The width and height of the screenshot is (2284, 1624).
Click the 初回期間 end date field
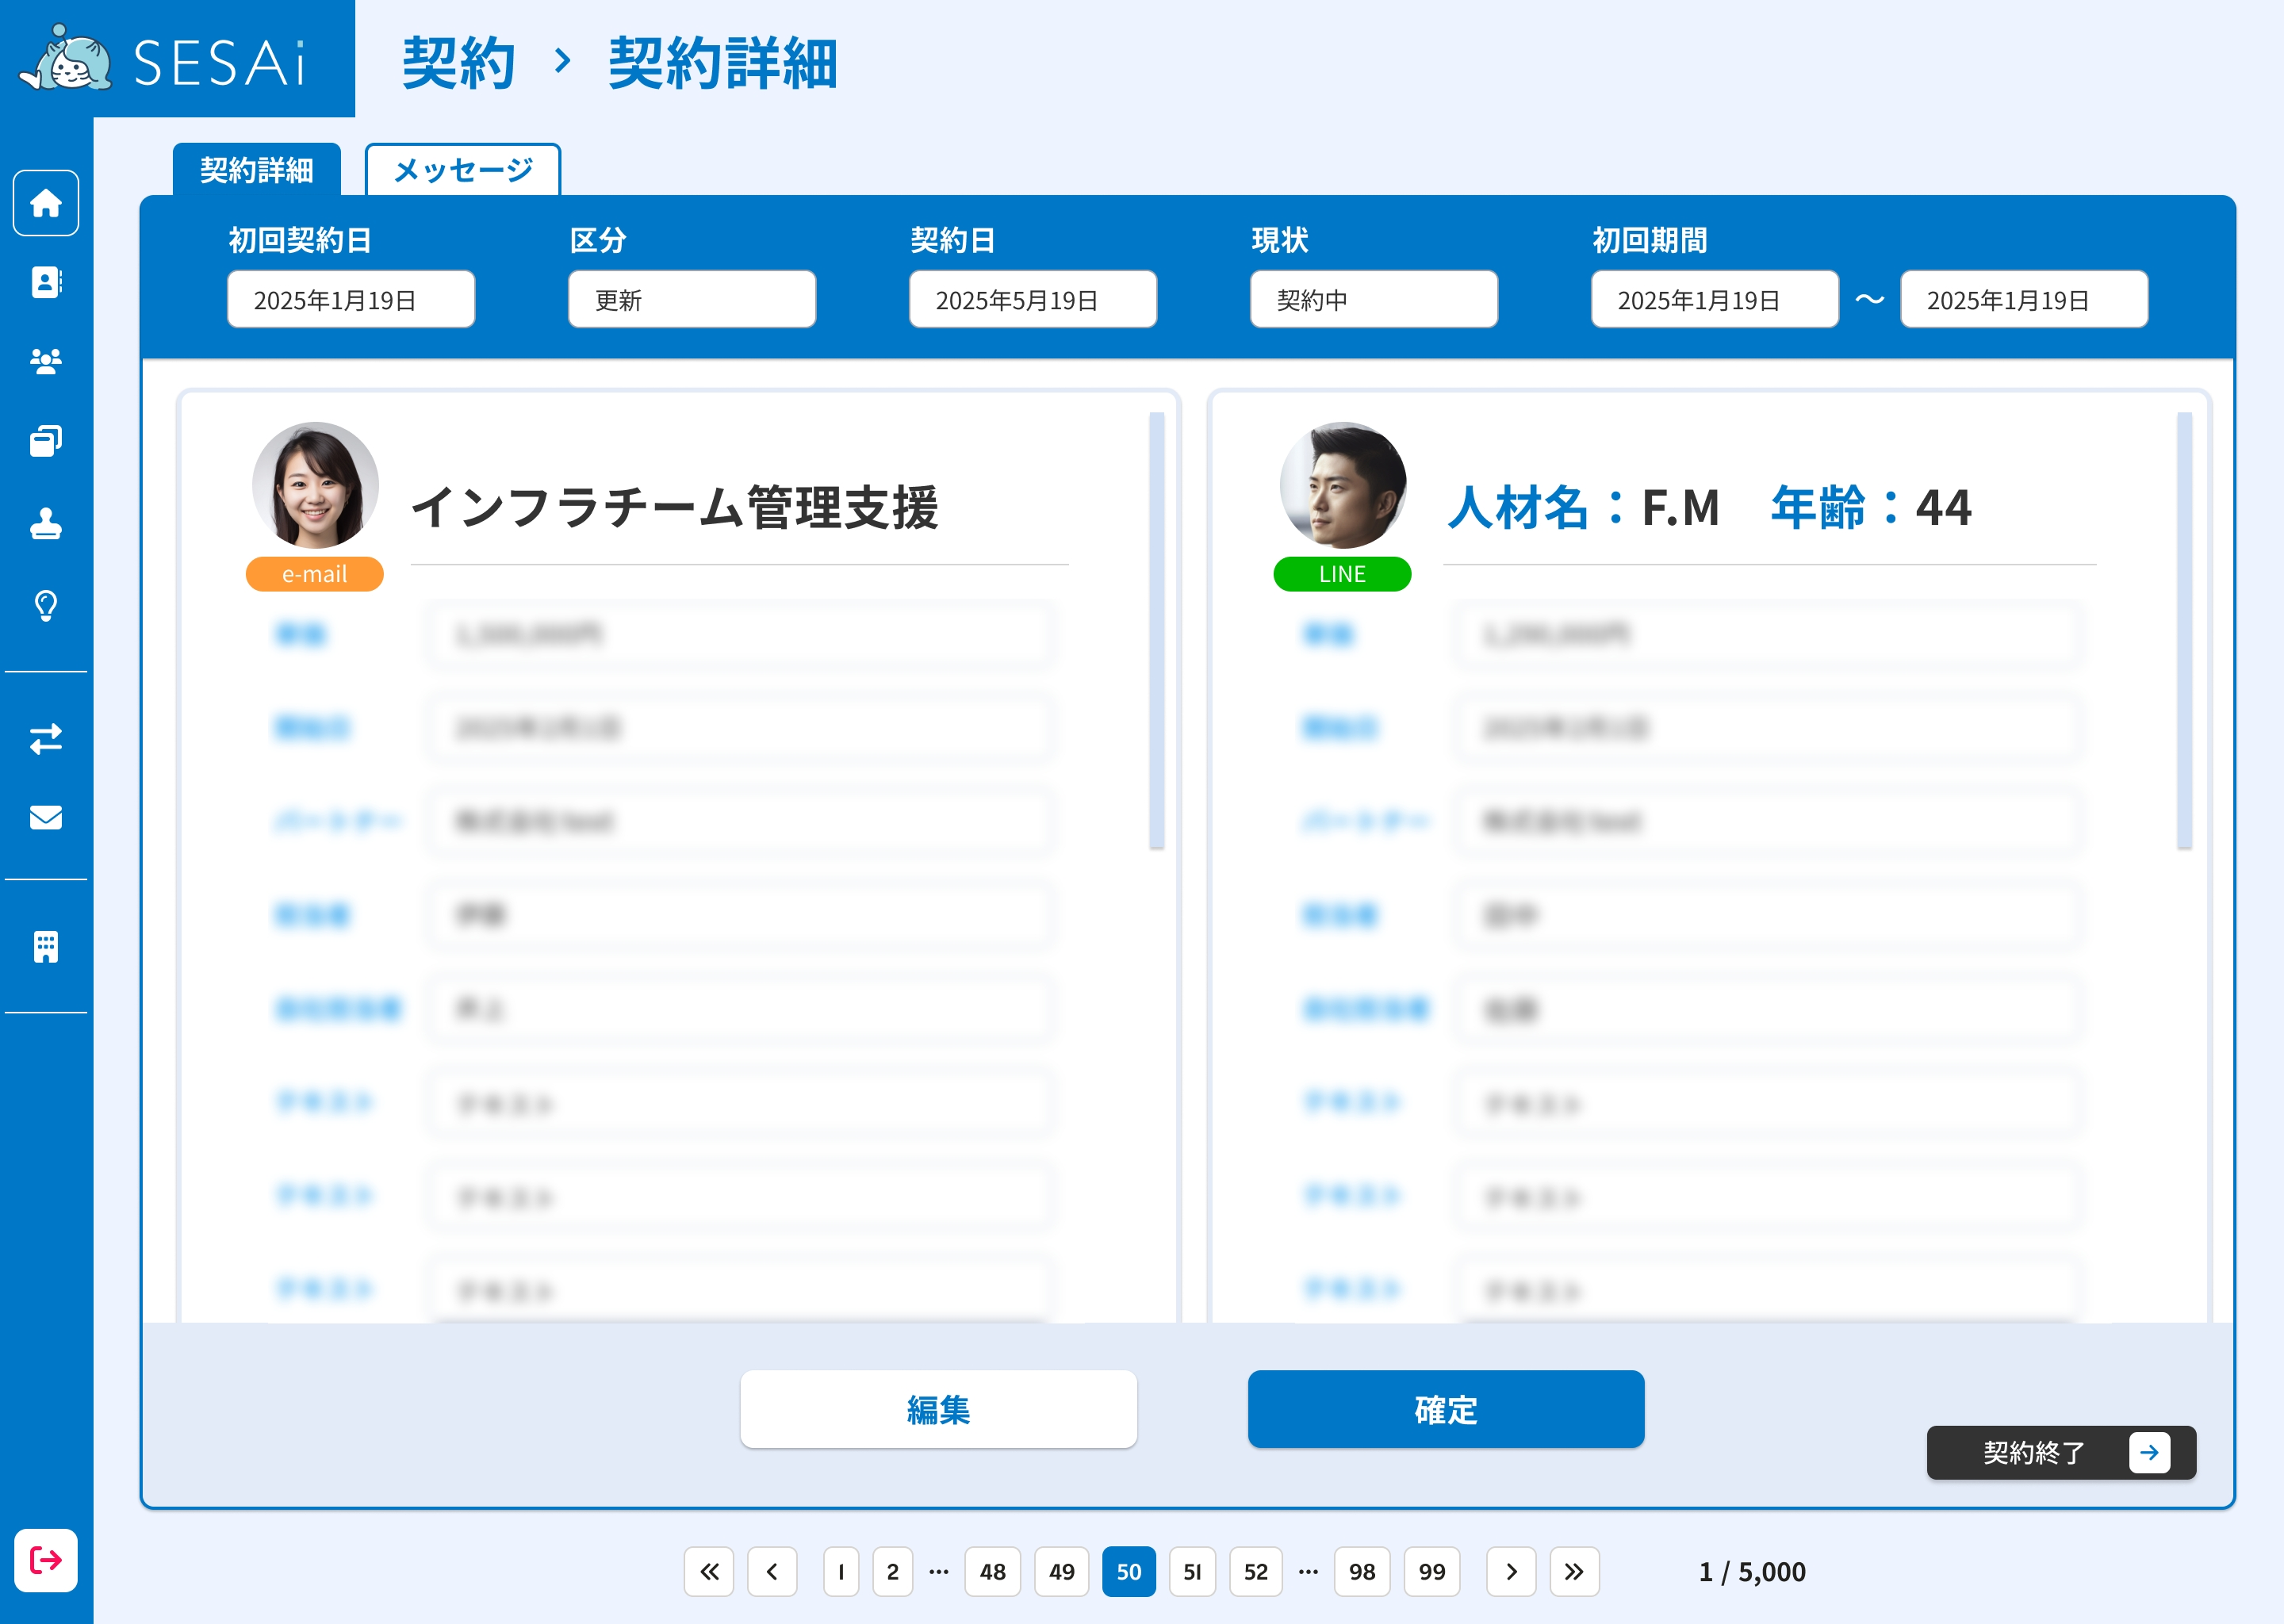pos(2024,299)
